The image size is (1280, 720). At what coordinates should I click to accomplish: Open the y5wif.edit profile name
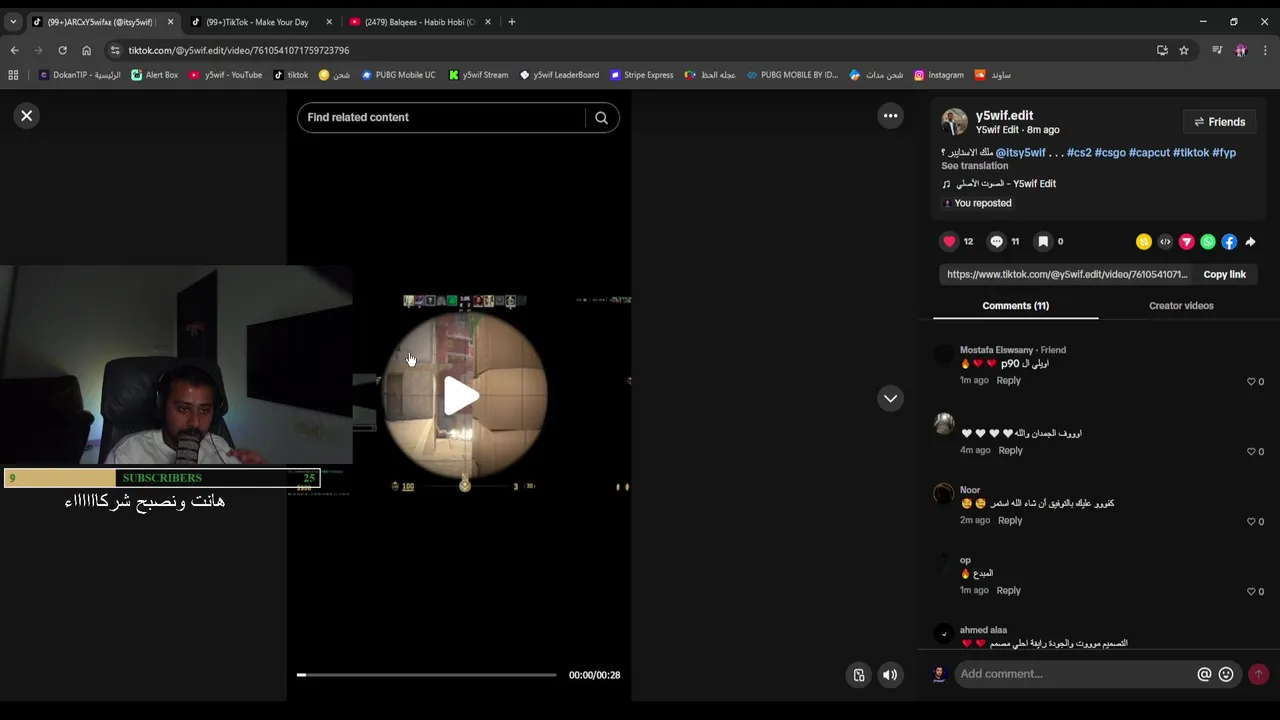click(1004, 115)
